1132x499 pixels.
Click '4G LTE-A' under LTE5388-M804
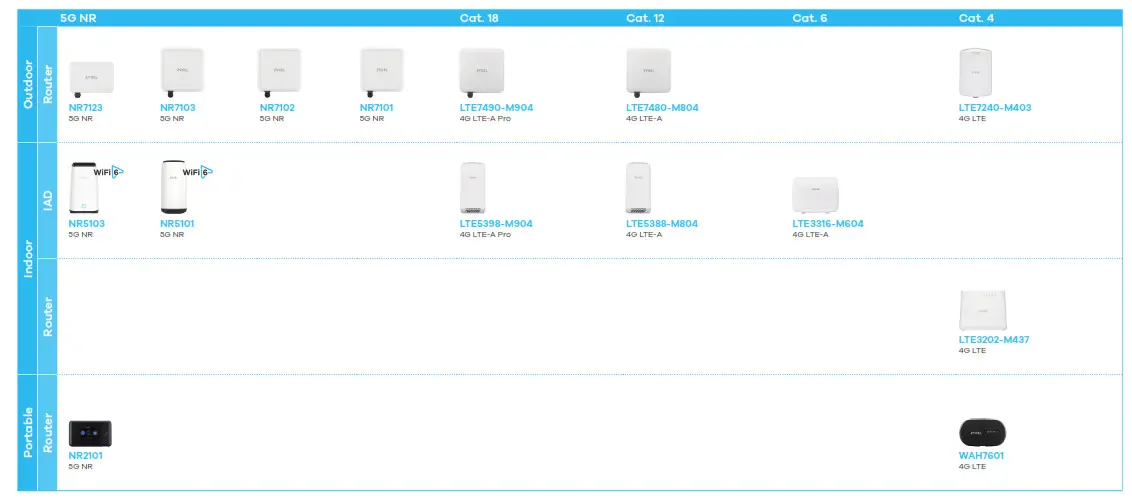[644, 235]
